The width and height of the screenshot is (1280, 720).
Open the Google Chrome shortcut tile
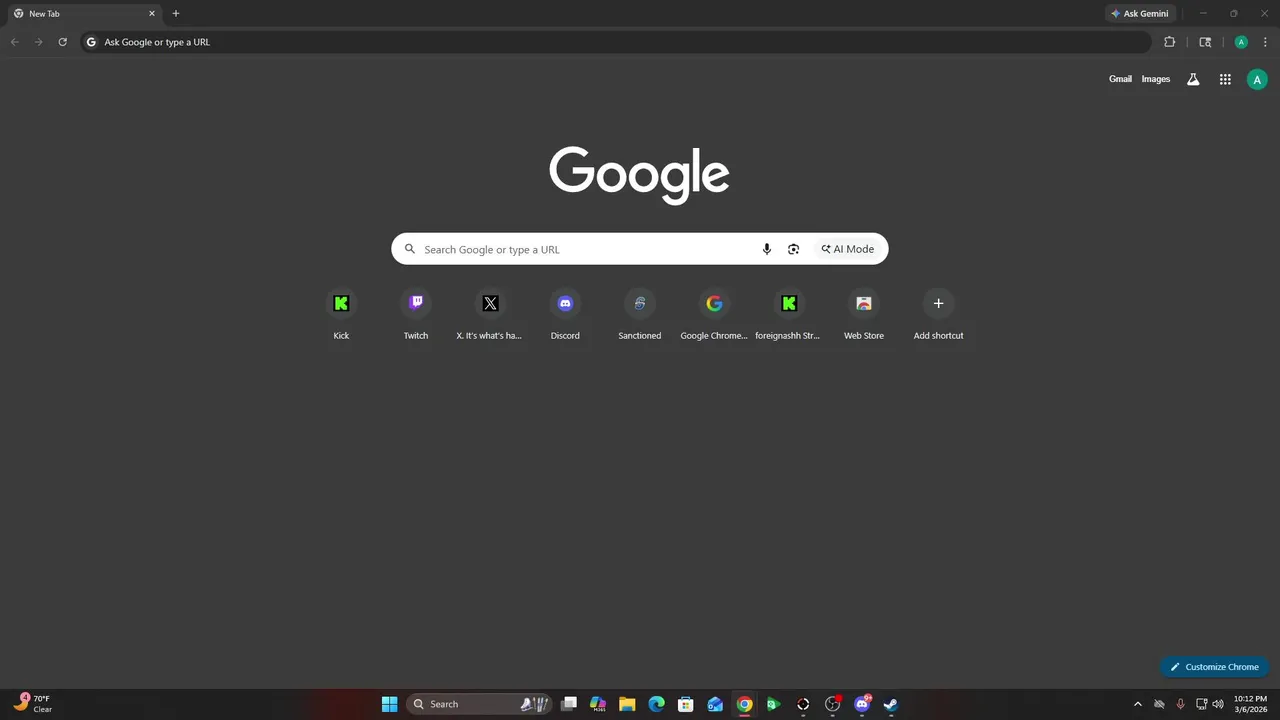714,315
